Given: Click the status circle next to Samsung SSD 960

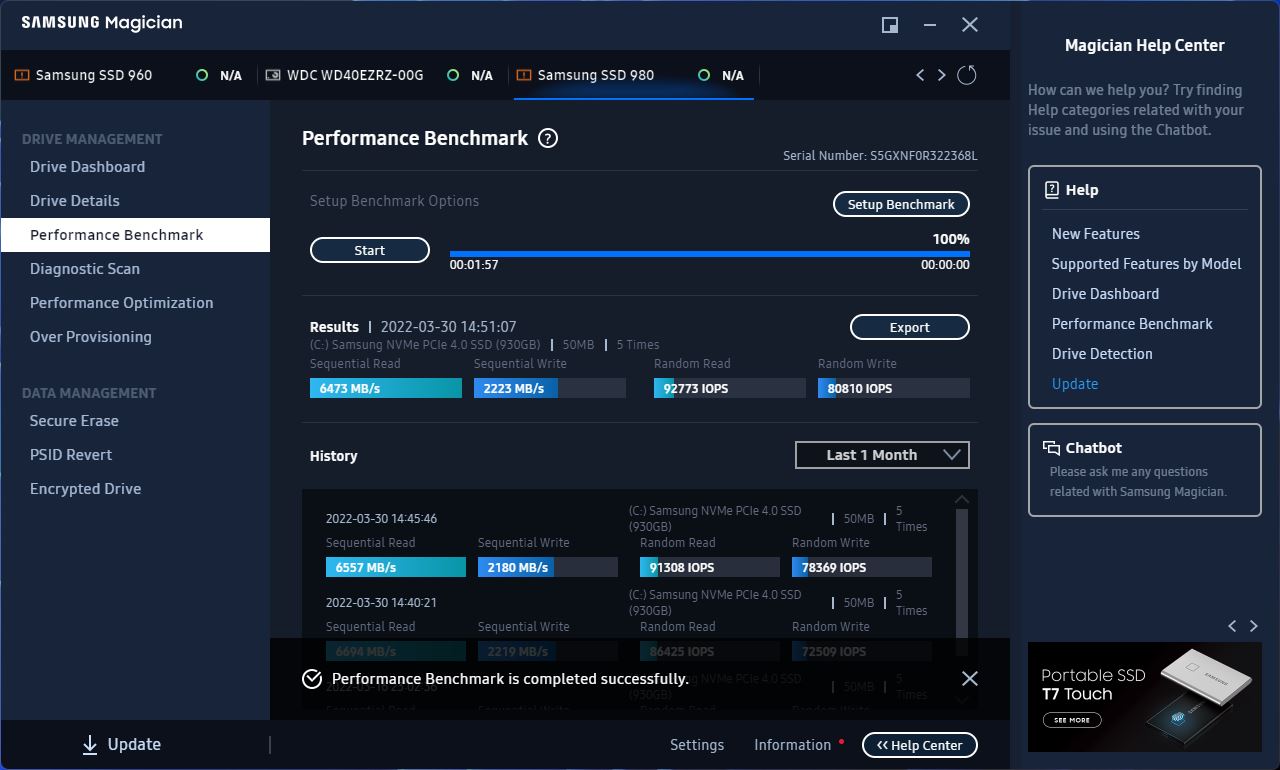Looking at the screenshot, I should point(202,75).
